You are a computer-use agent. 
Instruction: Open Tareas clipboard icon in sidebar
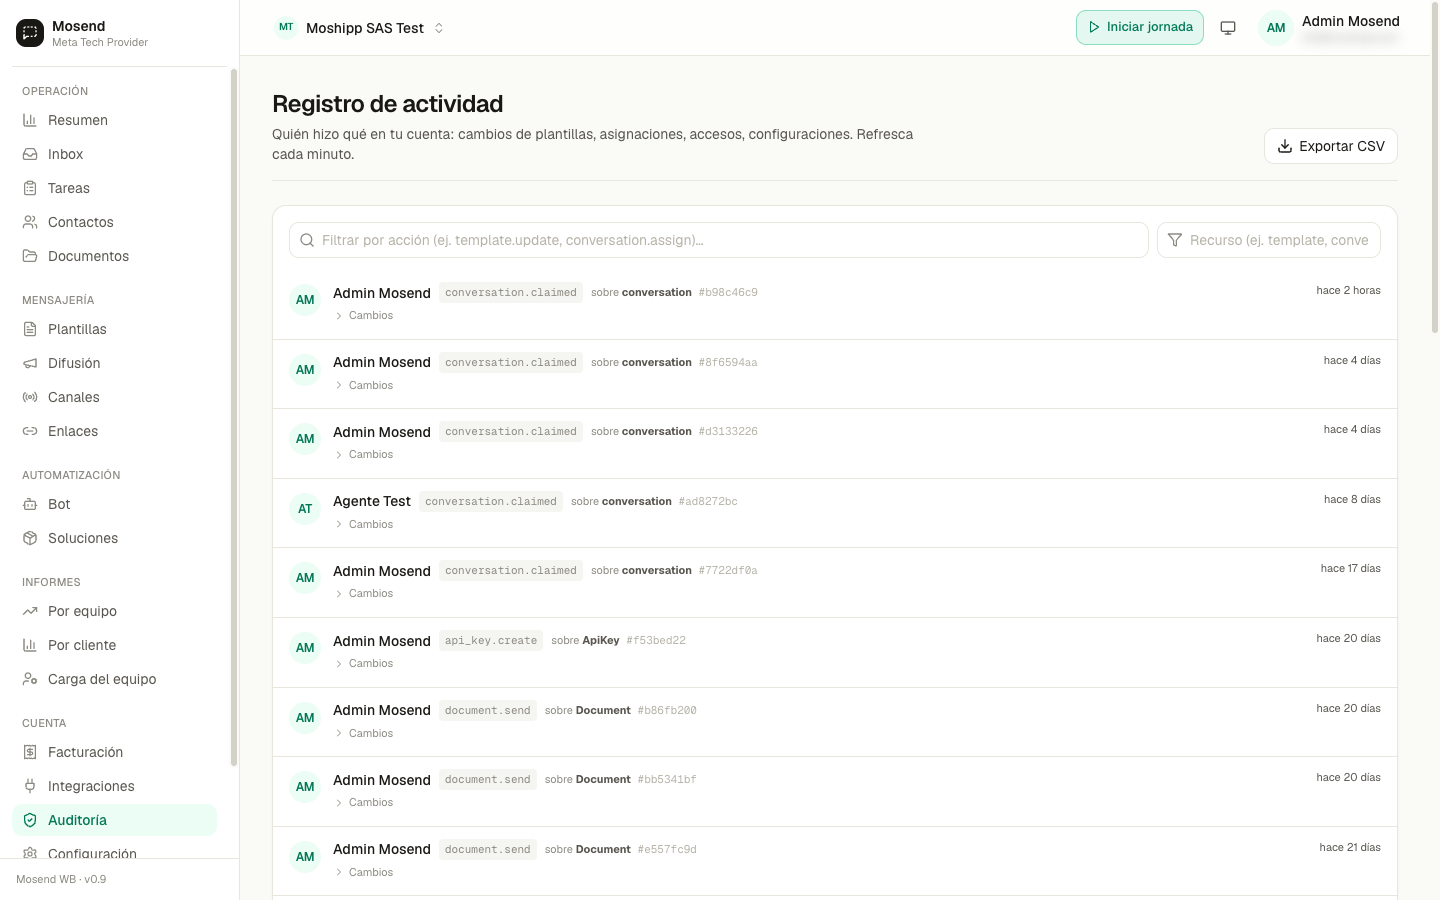click(x=30, y=188)
